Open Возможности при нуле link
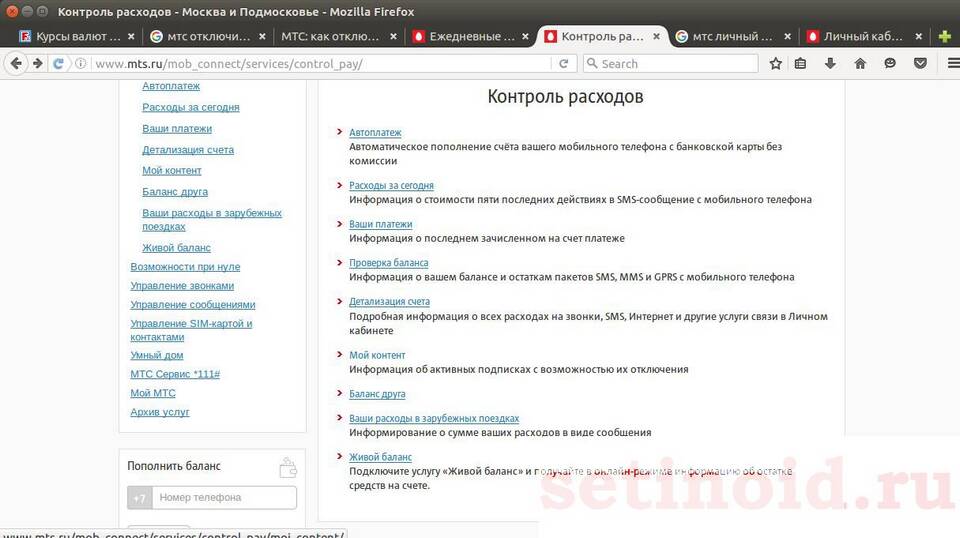960x538 pixels. coord(185,267)
